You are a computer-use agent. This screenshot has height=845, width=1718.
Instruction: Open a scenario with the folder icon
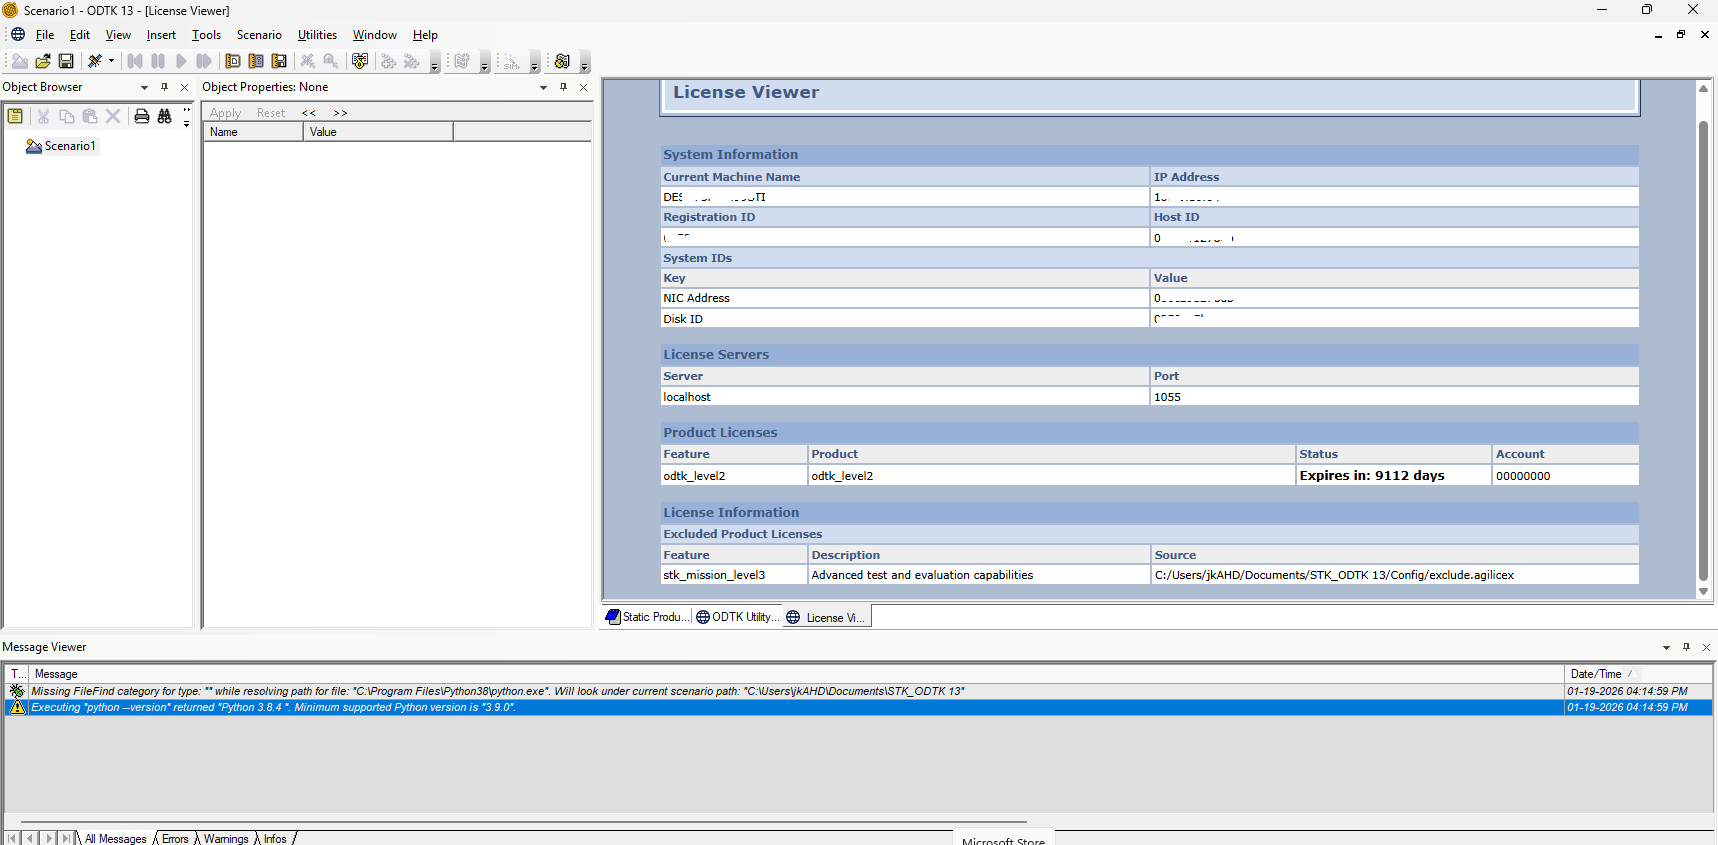43,61
